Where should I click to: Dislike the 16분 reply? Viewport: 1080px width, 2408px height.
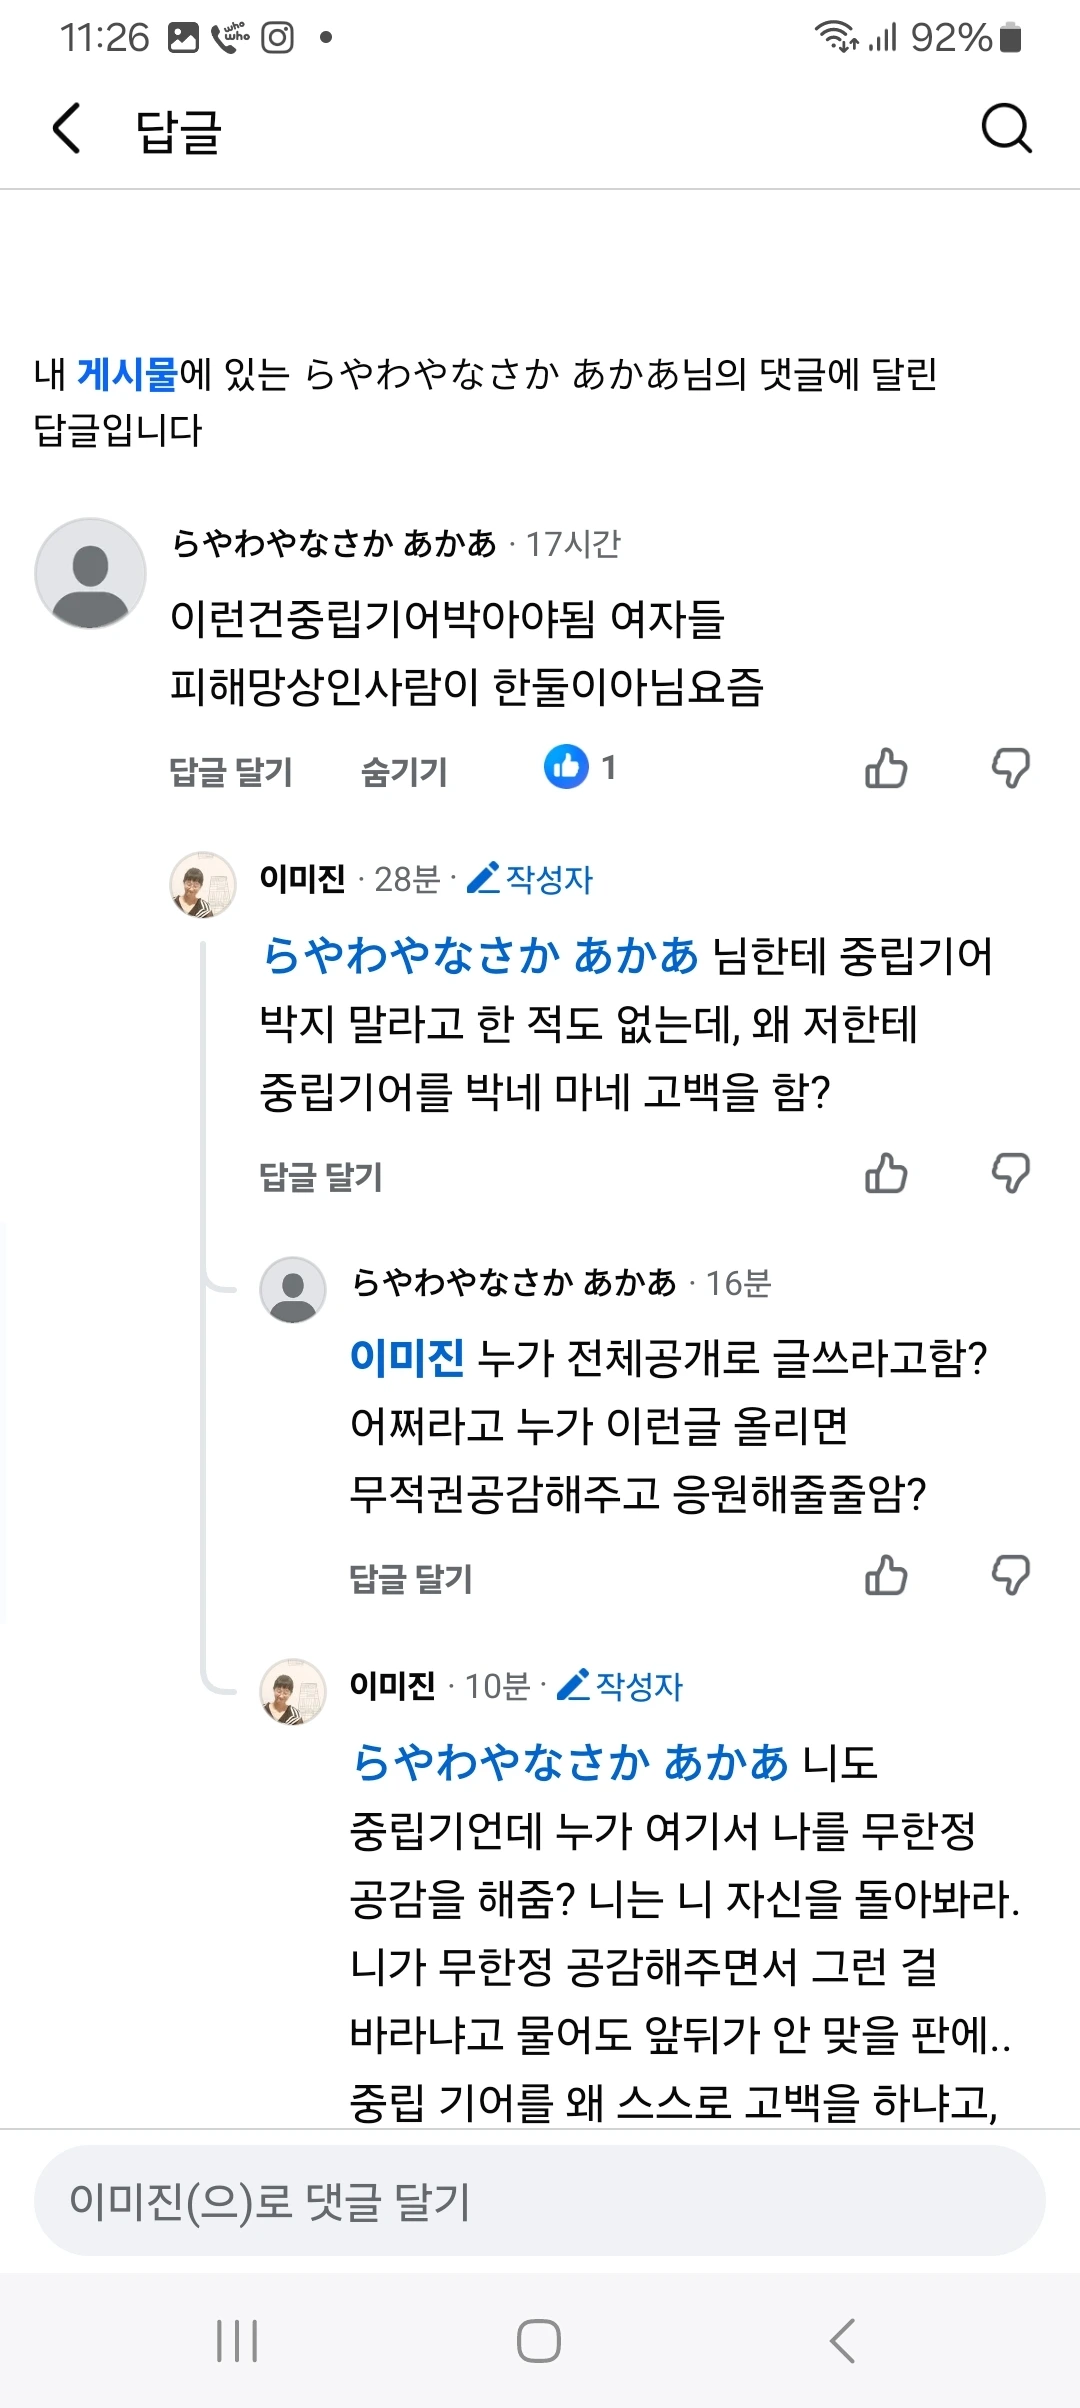[x=1010, y=1576]
